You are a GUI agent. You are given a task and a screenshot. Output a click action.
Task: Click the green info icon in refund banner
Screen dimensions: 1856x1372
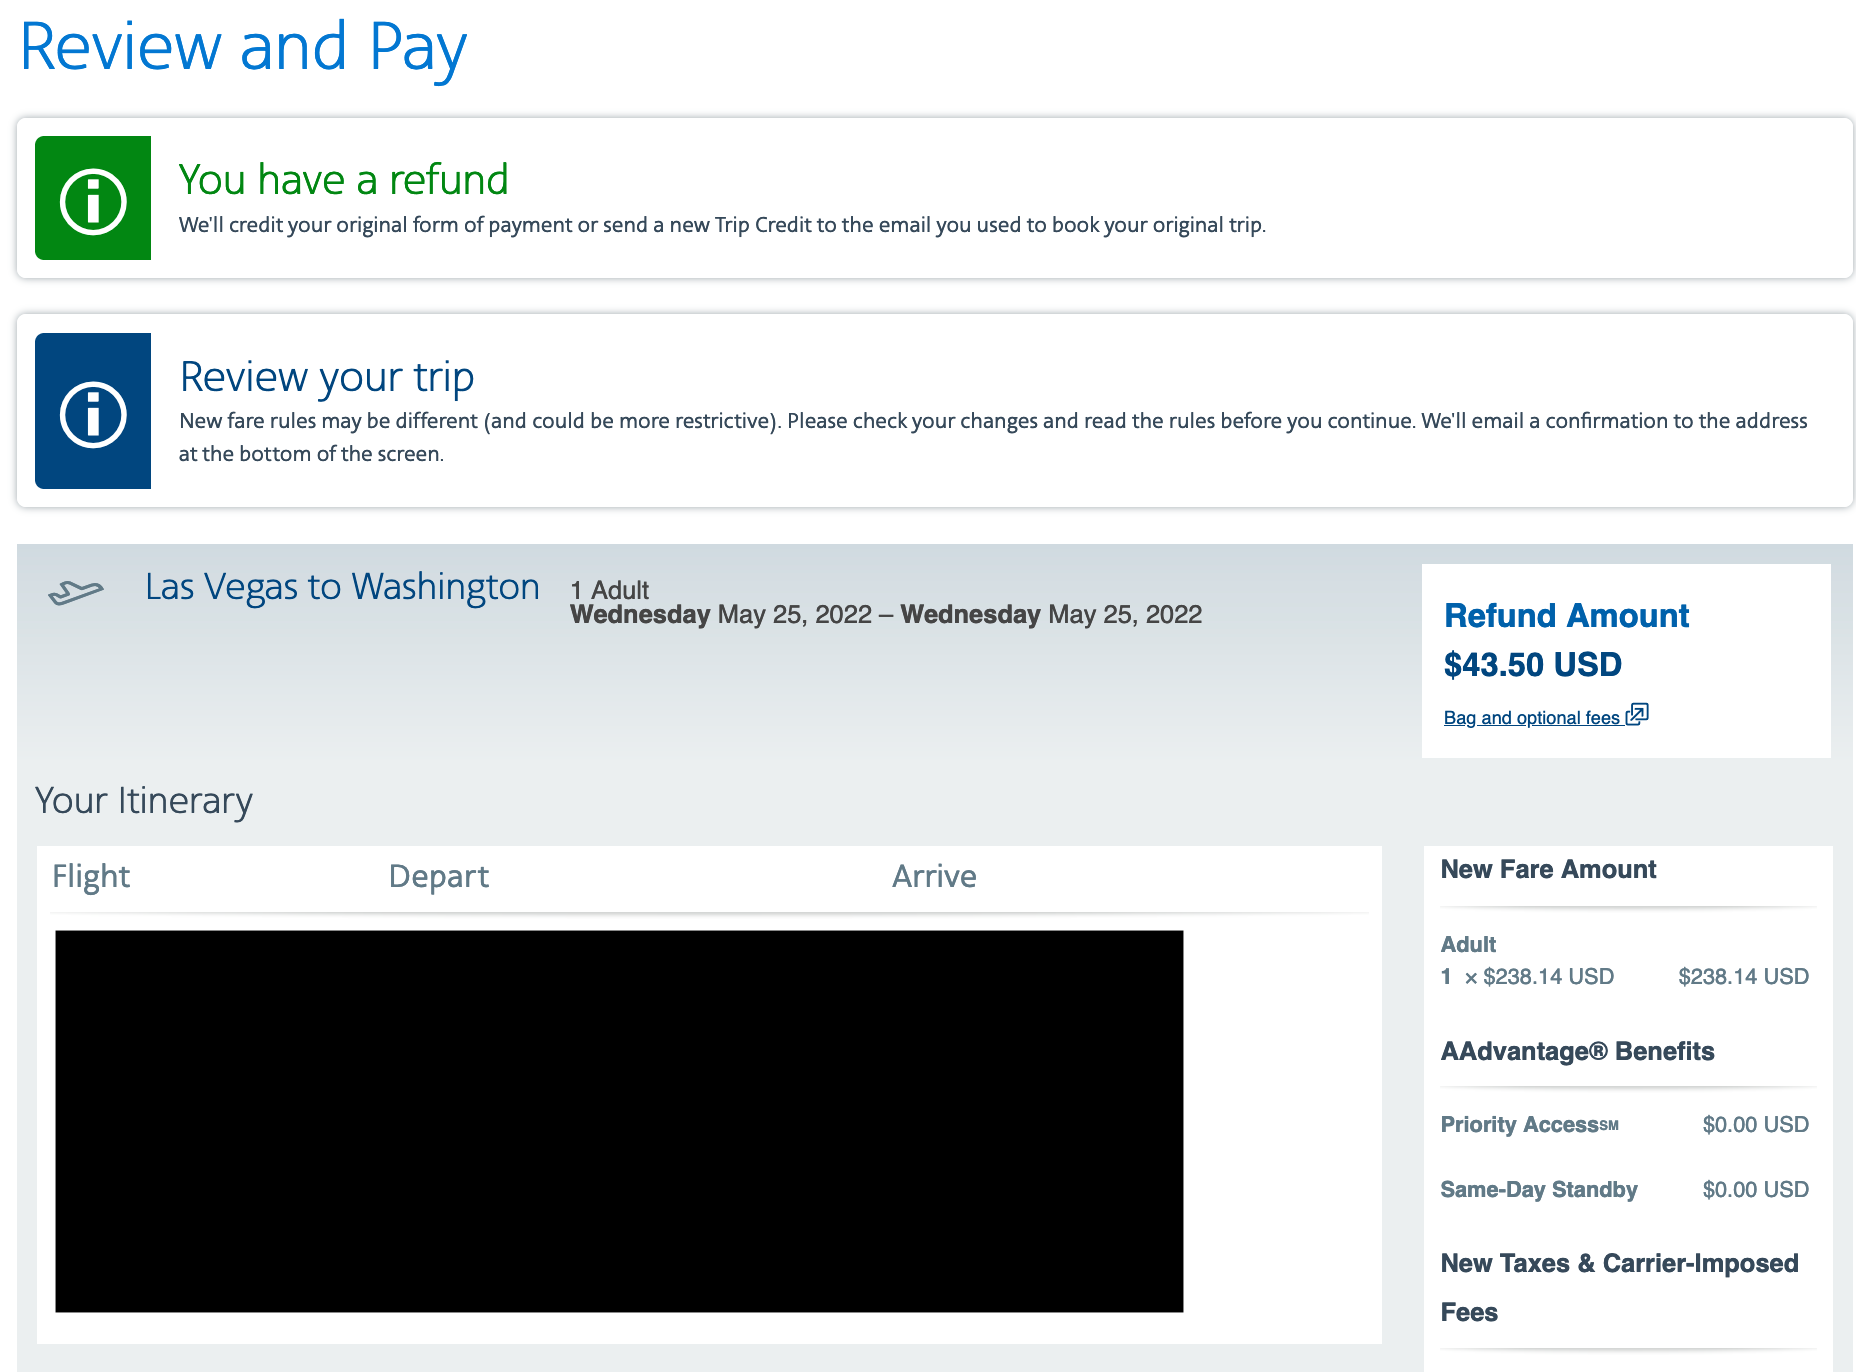tap(93, 200)
